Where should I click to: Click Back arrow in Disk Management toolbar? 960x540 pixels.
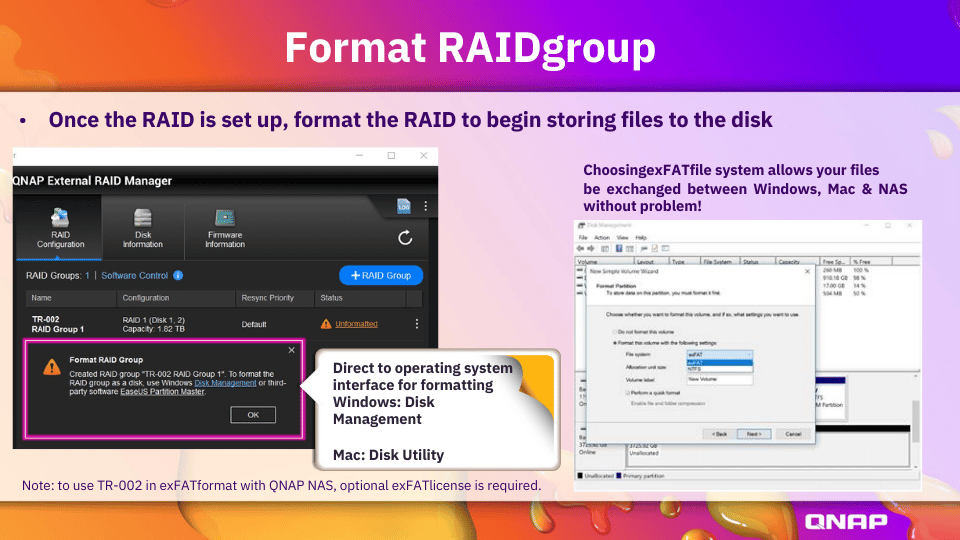(580, 249)
